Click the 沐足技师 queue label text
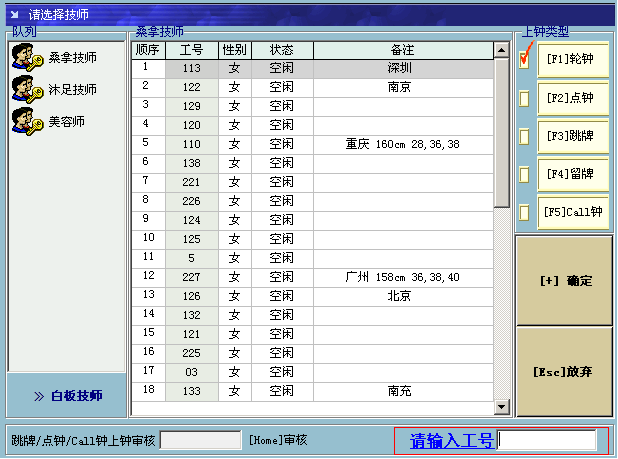The height and width of the screenshot is (459, 618). 73,90
